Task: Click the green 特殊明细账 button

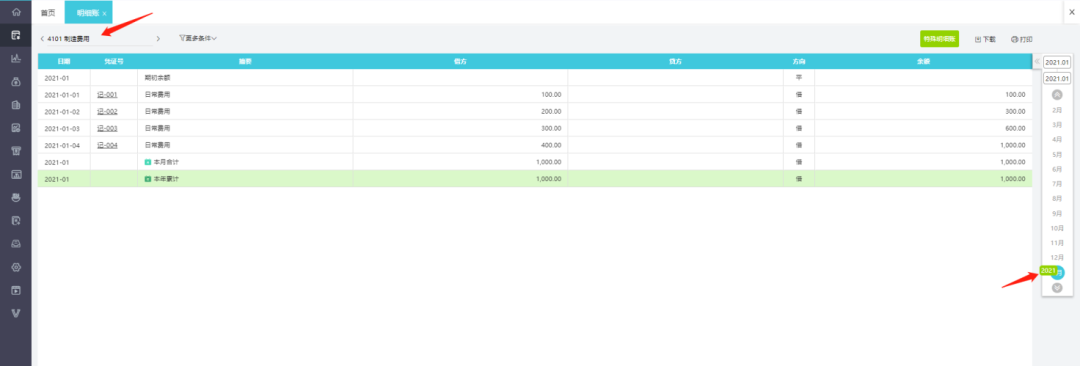Action: click(939, 39)
